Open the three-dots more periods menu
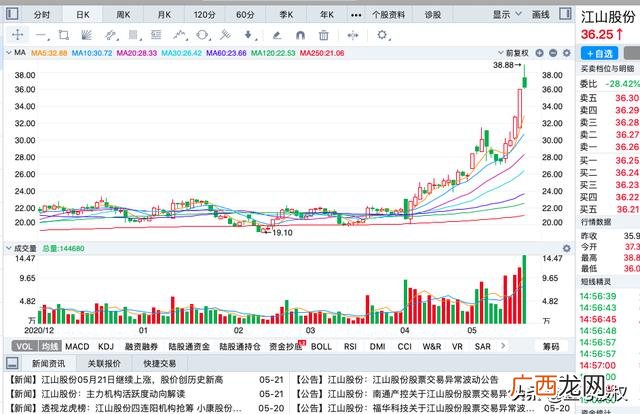The width and height of the screenshot is (640, 414). [x=356, y=15]
